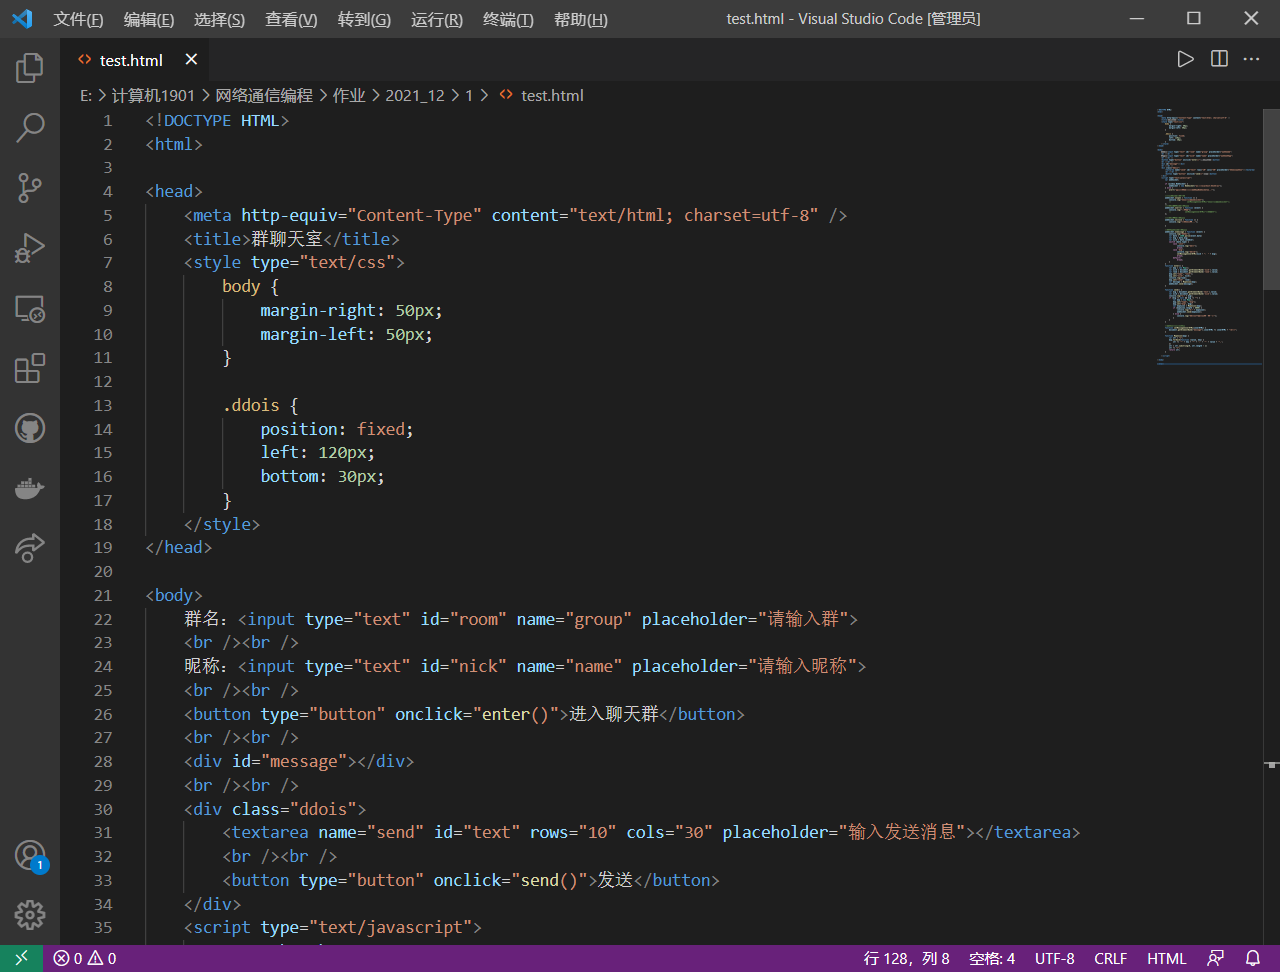Open the Remote Explorer view
The width and height of the screenshot is (1280, 972).
coord(29,309)
